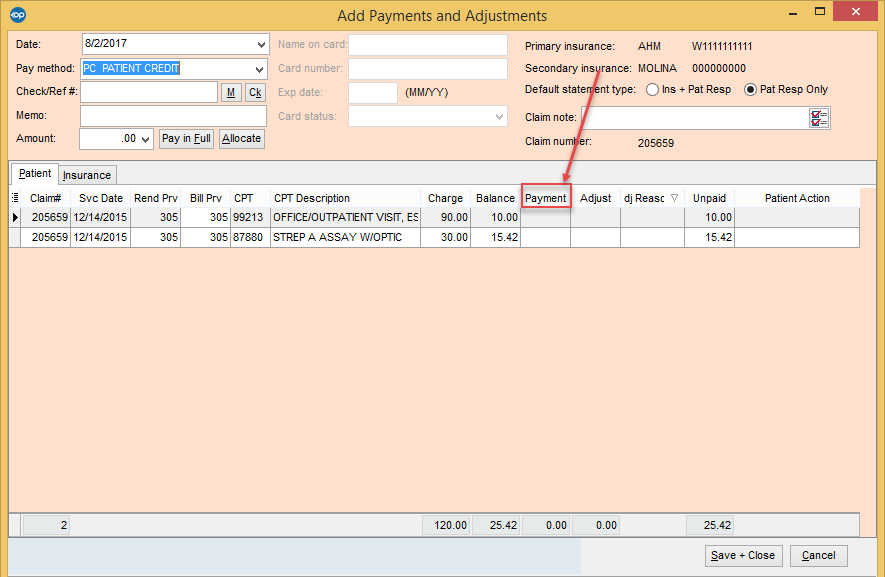Viewport: 885px width, 577px height.
Task: Click the Unpaid column header
Action: [x=709, y=198]
